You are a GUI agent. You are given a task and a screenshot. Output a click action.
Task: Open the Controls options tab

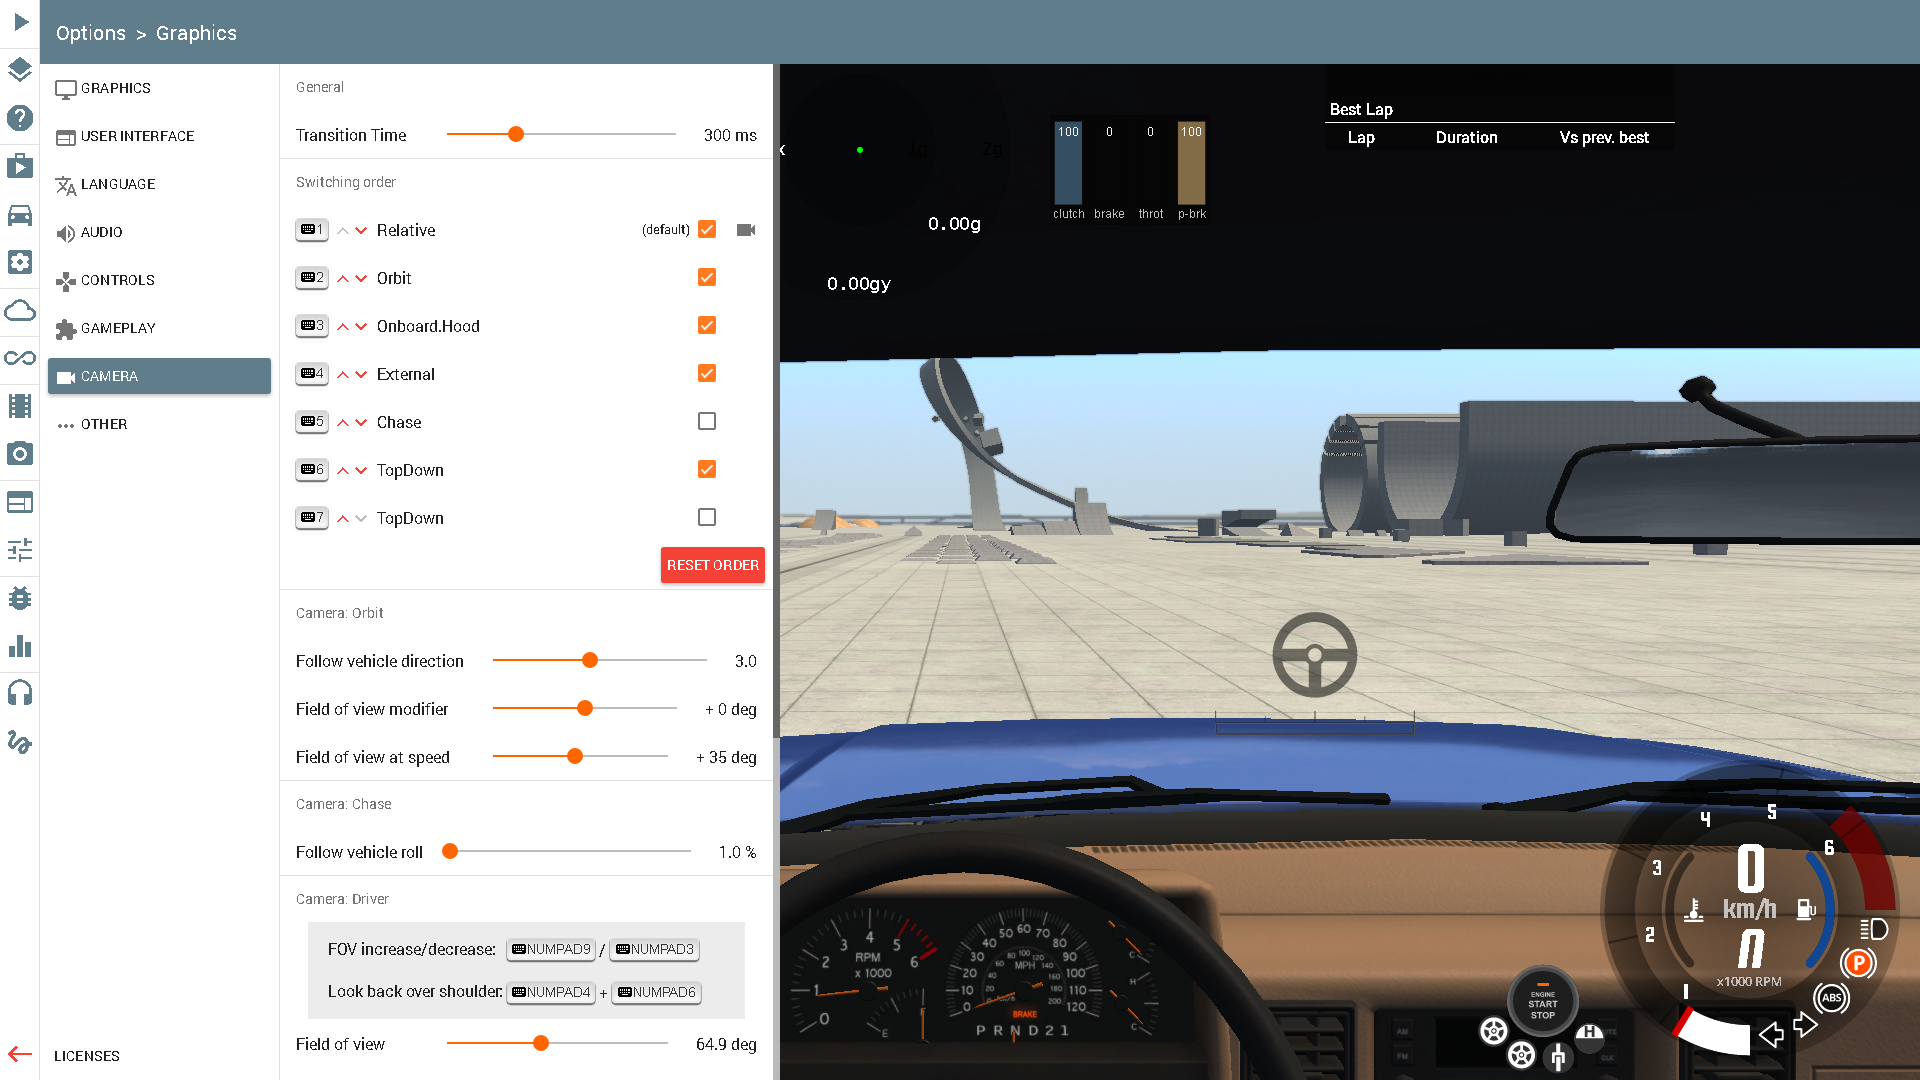coord(159,280)
